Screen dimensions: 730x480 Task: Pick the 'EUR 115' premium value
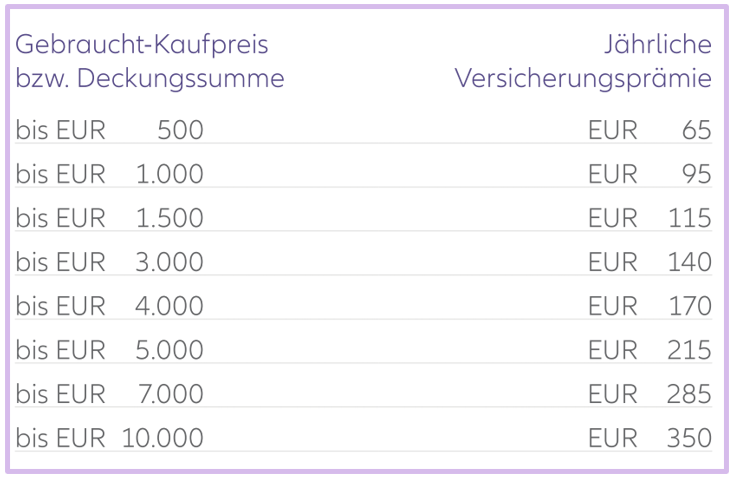click(x=650, y=218)
